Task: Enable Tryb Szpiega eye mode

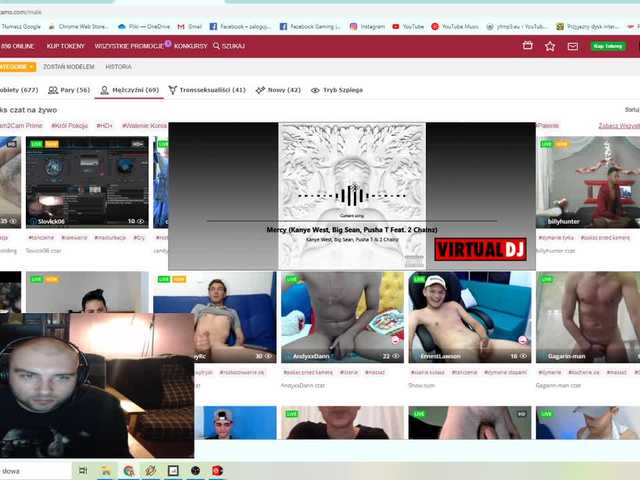Action: pos(337,90)
